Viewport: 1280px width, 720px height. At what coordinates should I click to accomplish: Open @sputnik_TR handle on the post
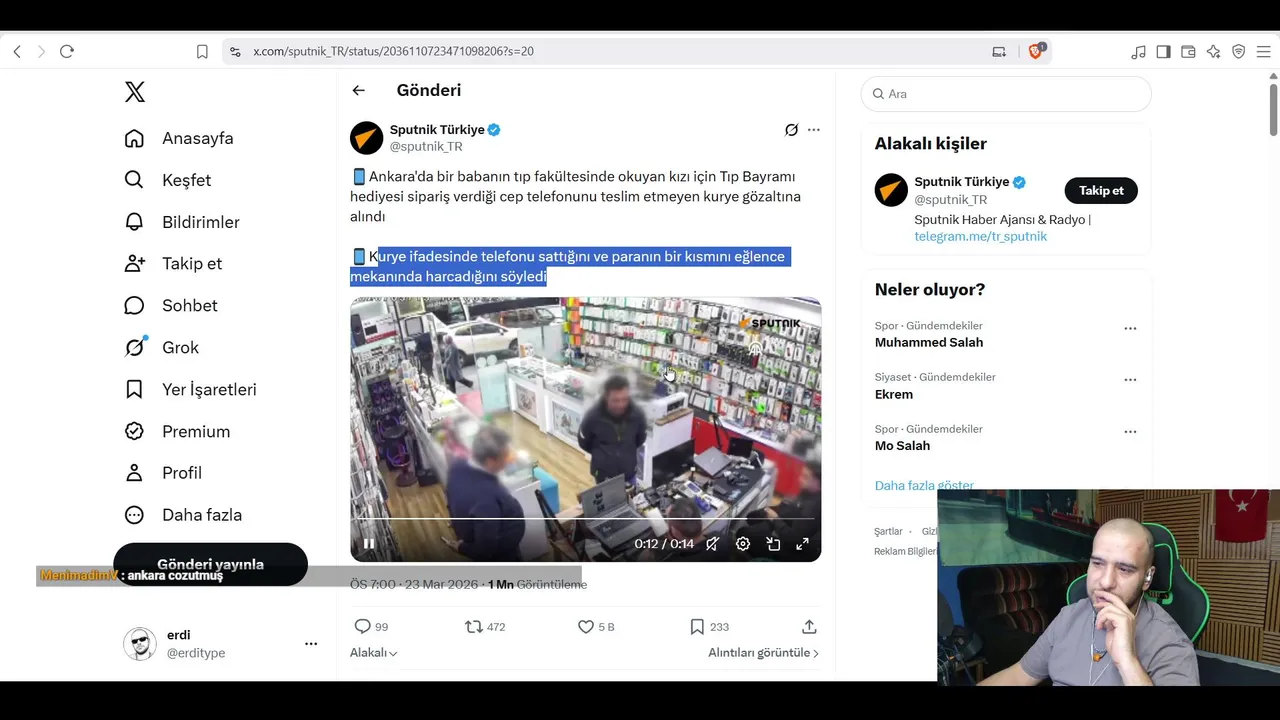[426, 147]
